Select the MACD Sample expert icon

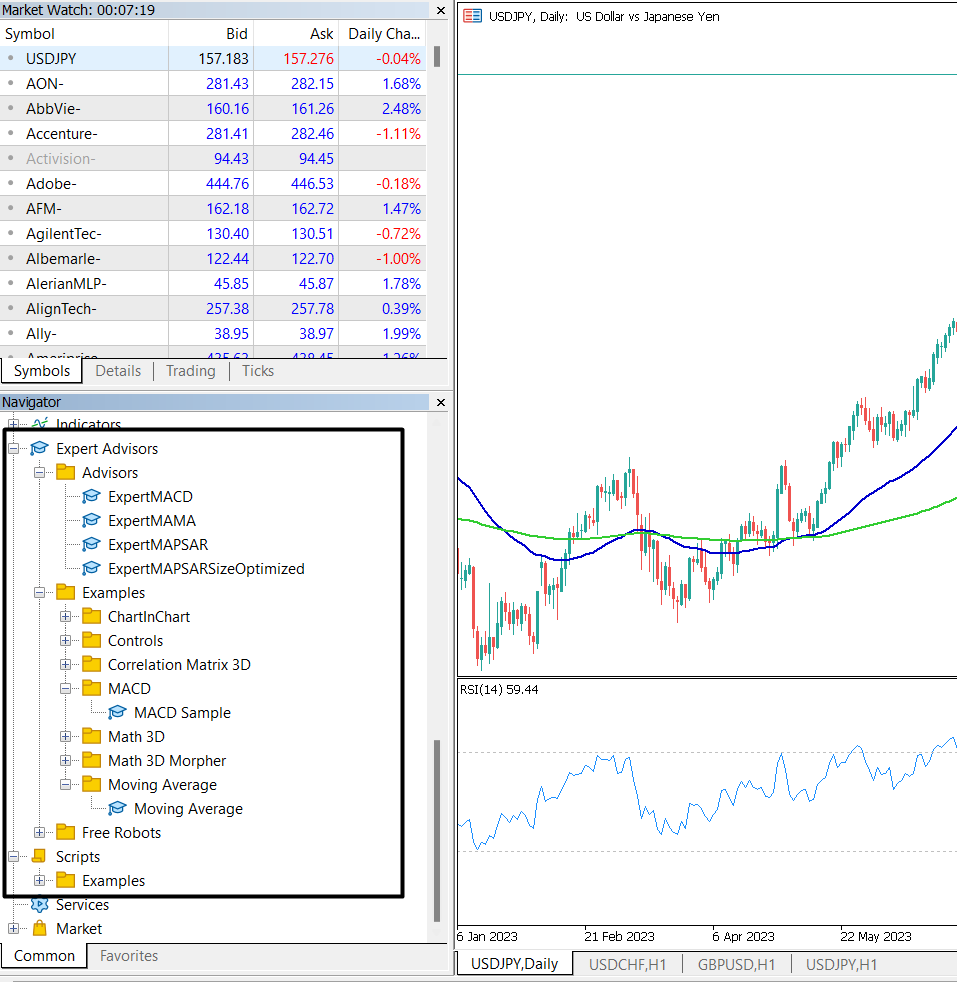click(117, 713)
